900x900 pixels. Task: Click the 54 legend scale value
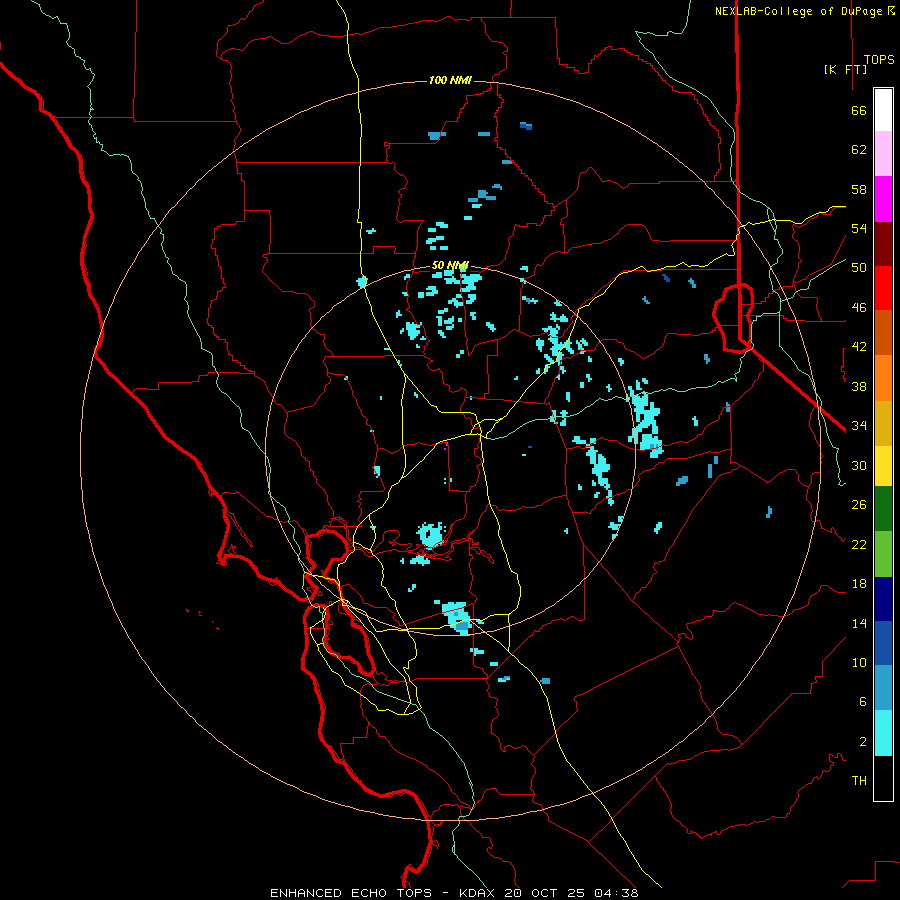[859, 228]
